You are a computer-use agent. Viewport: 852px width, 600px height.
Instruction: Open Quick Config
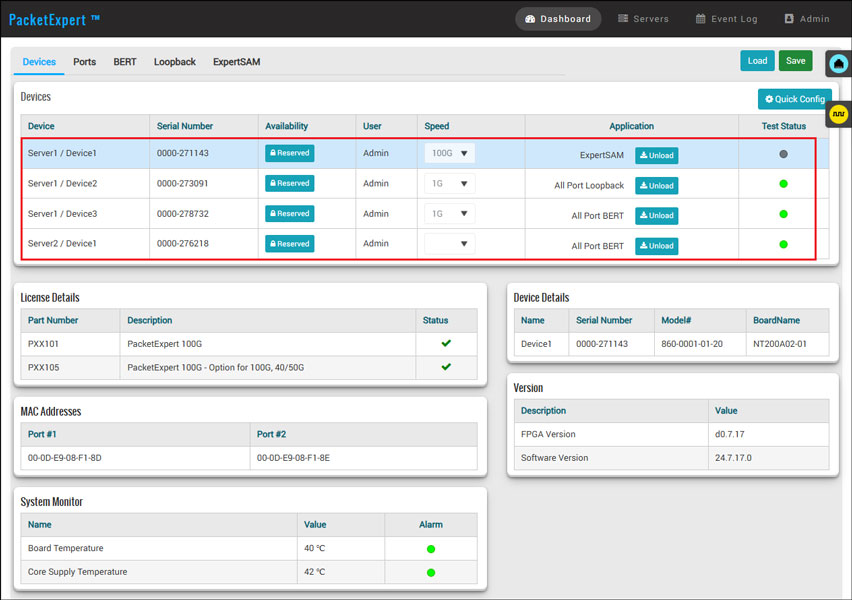coord(794,99)
